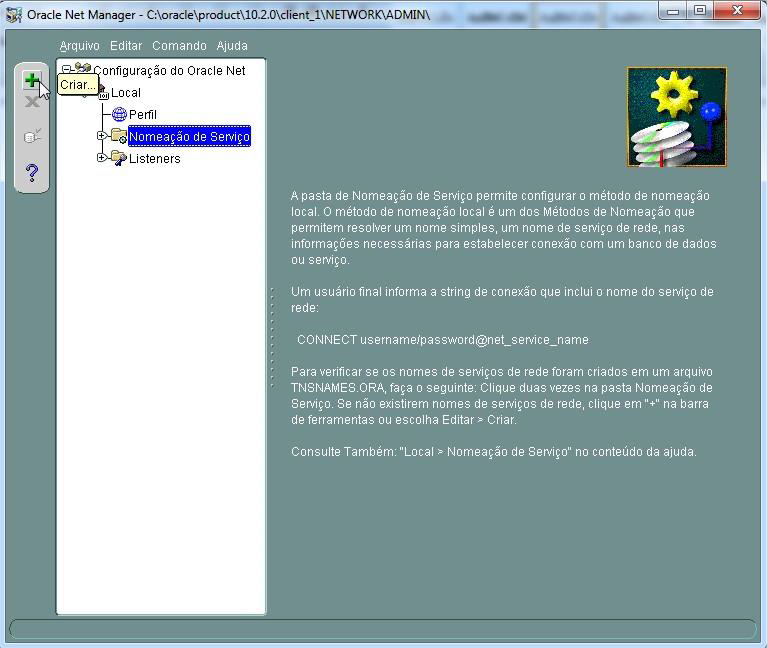
Task: Close the Oracle Net Manager window
Action: [x=737, y=10]
